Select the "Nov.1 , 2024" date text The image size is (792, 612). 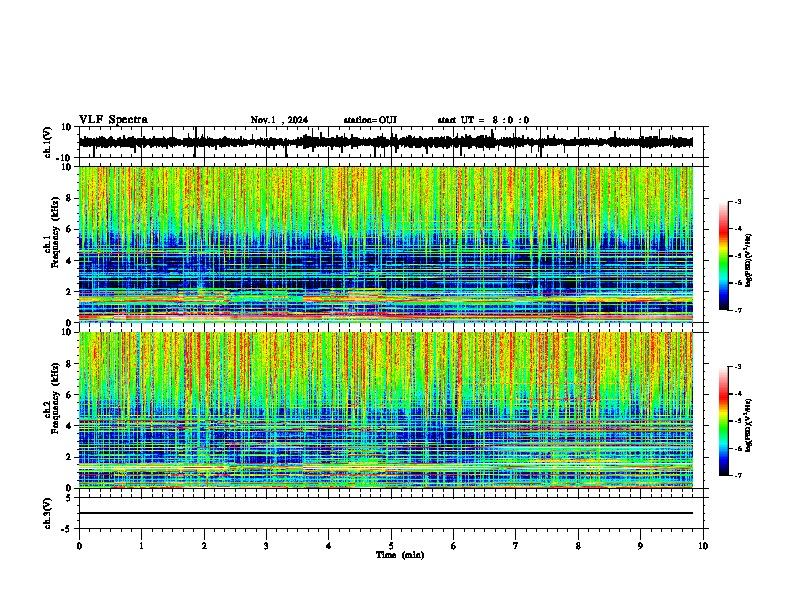click(x=279, y=120)
